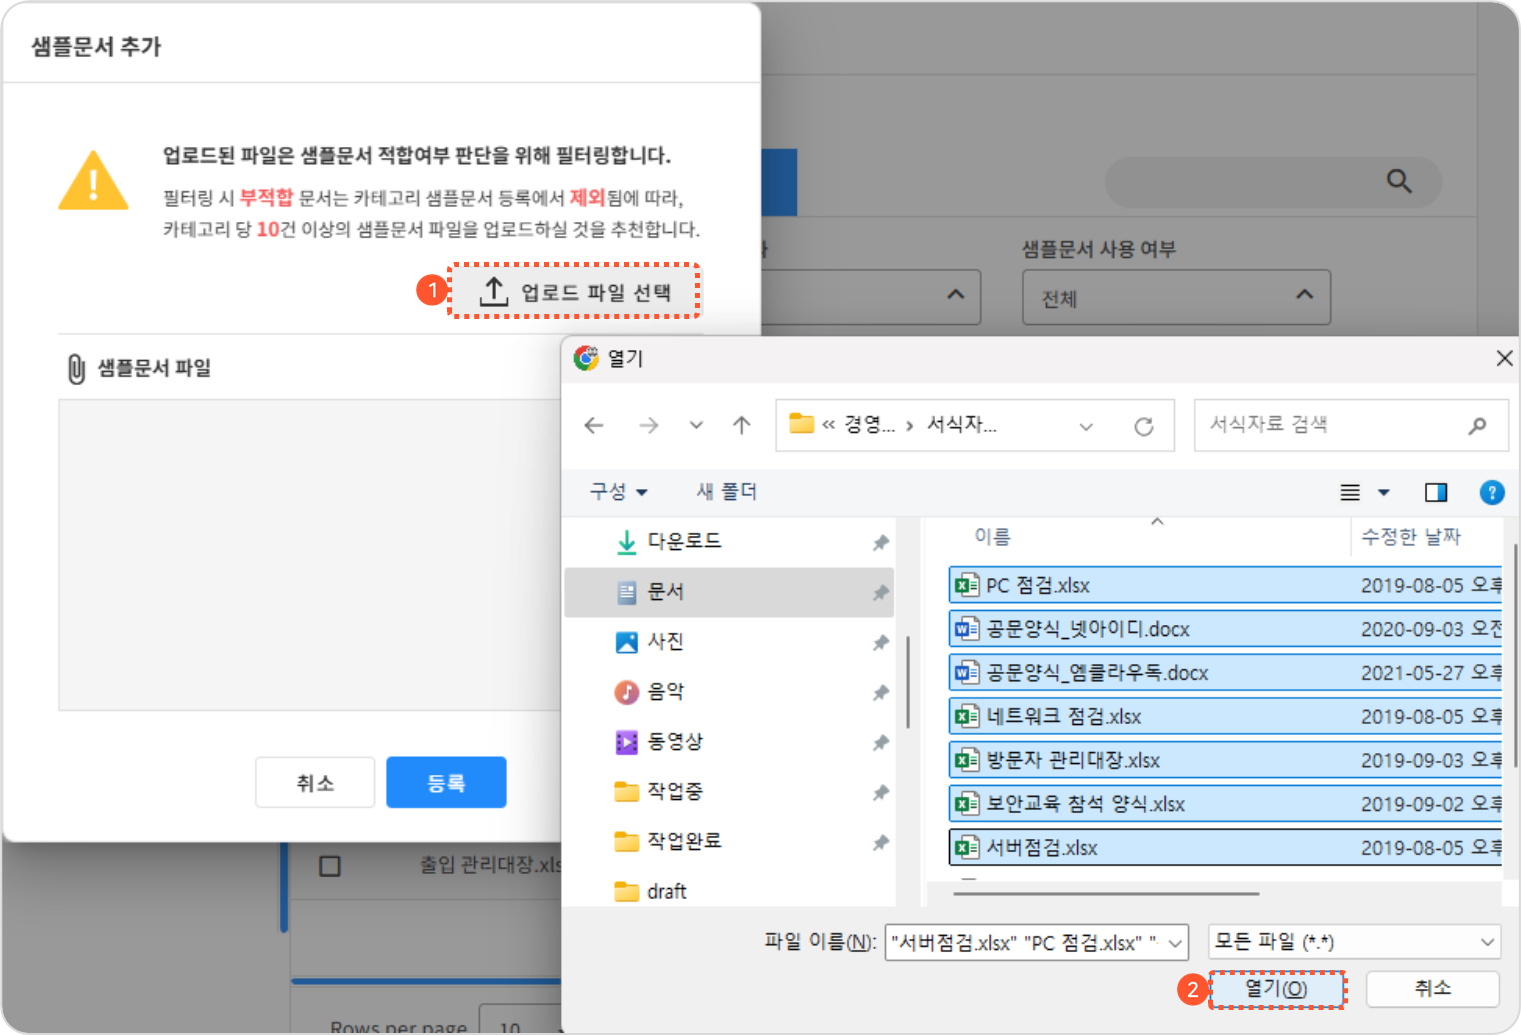Toggle the preview pane icon
Image resolution: width=1521 pixels, height=1035 pixels.
point(1435,492)
